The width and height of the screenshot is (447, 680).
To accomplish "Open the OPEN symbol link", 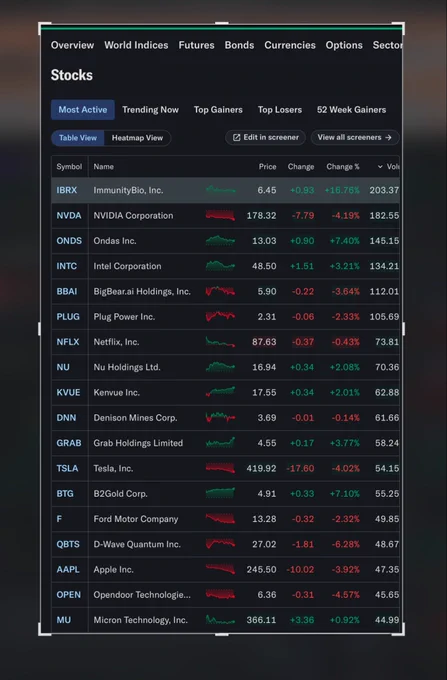I will coord(69,595).
